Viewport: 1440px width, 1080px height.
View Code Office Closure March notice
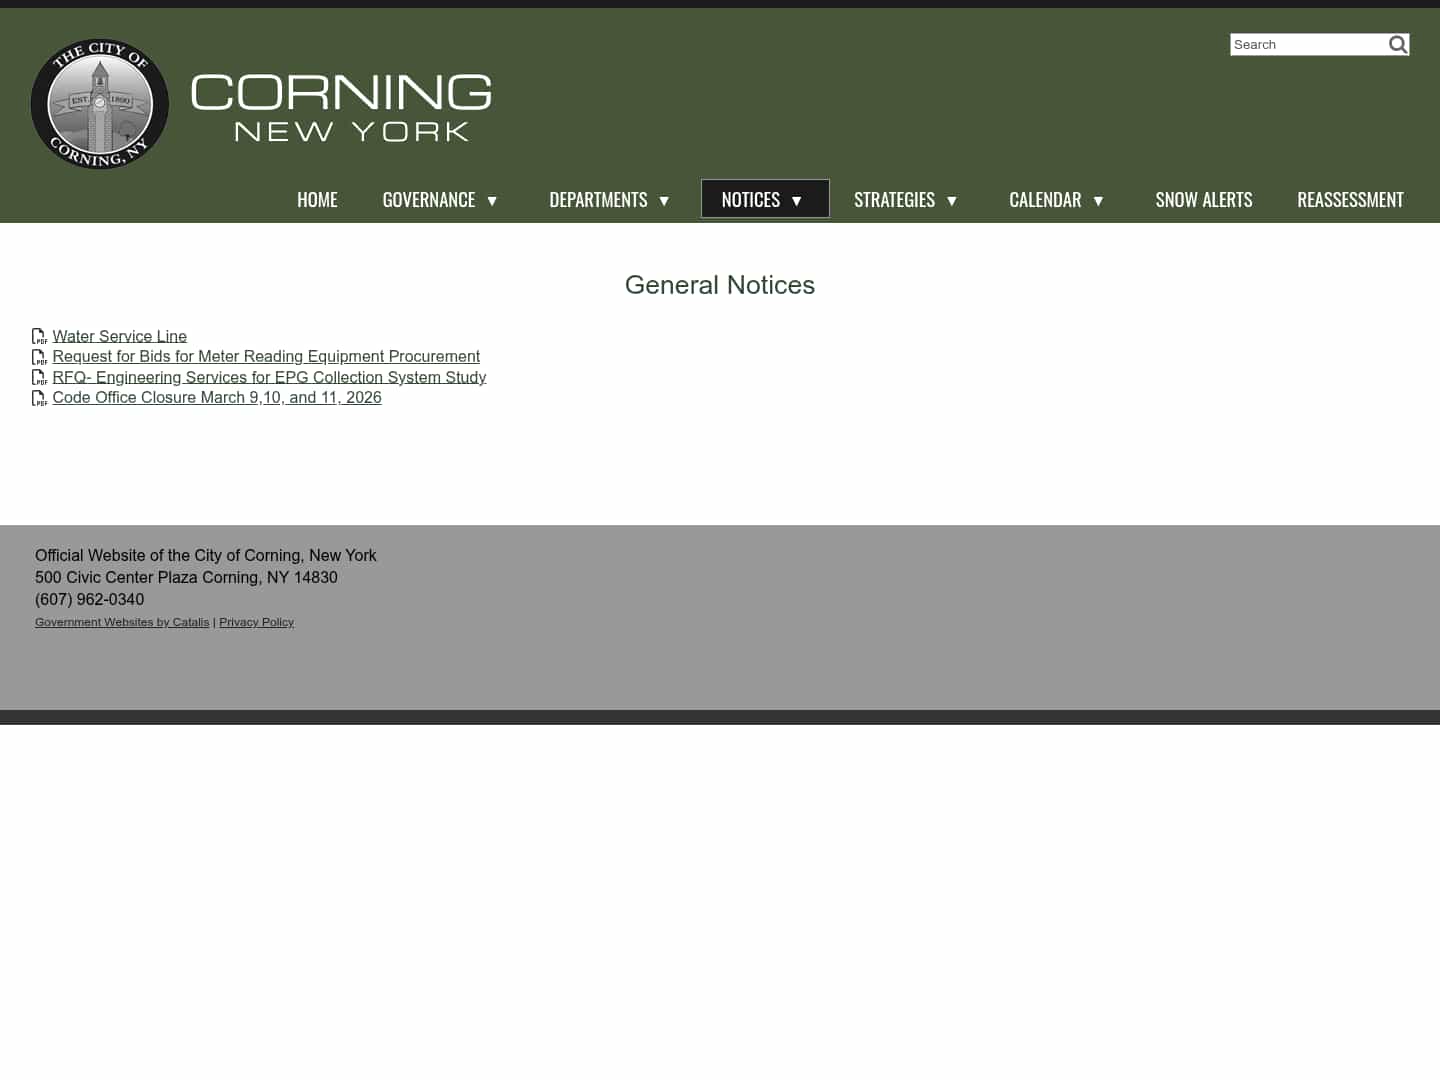click(x=217, y=397)
